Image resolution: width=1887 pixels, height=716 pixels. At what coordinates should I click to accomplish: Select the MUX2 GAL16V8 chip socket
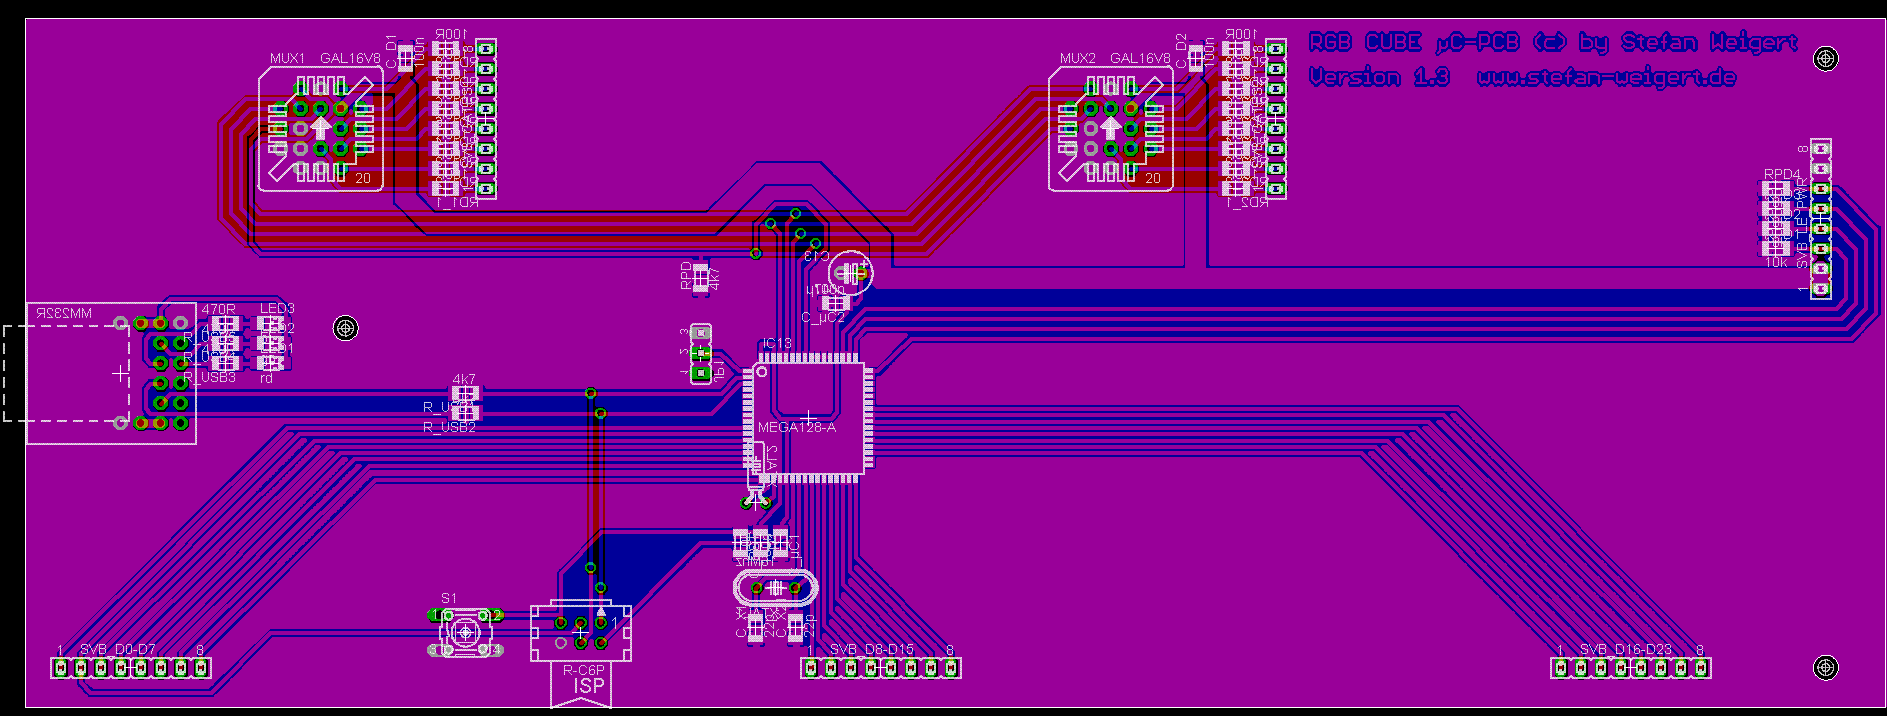point(1111,129)
